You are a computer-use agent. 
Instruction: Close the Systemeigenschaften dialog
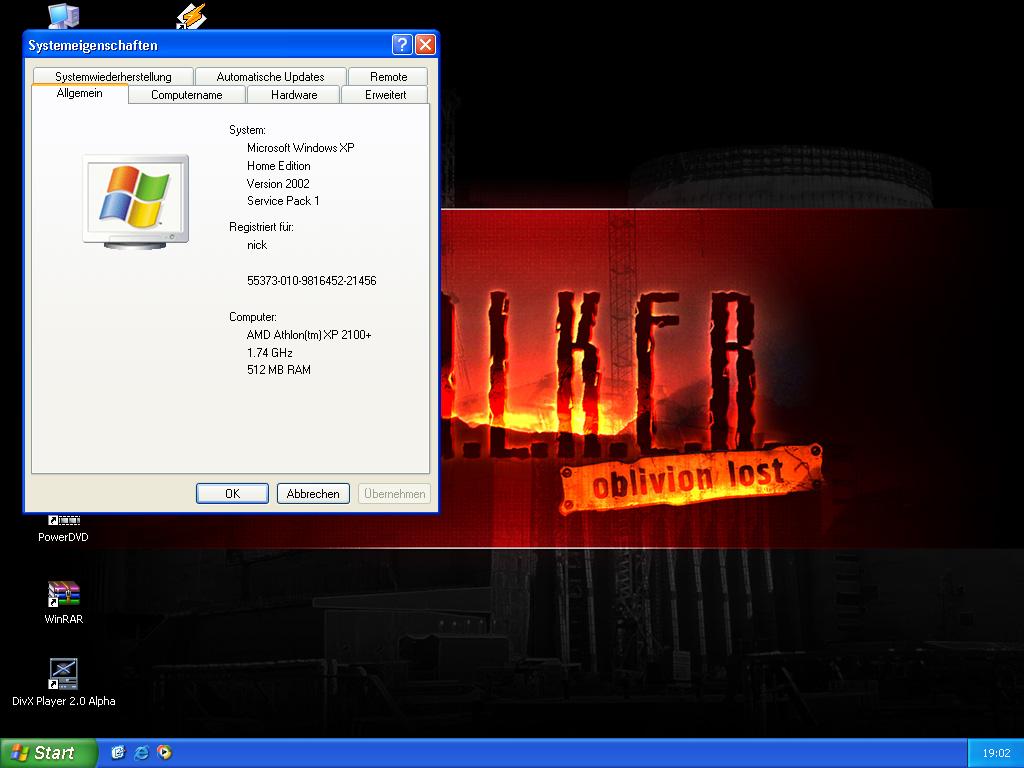click(x=425, y=44)
